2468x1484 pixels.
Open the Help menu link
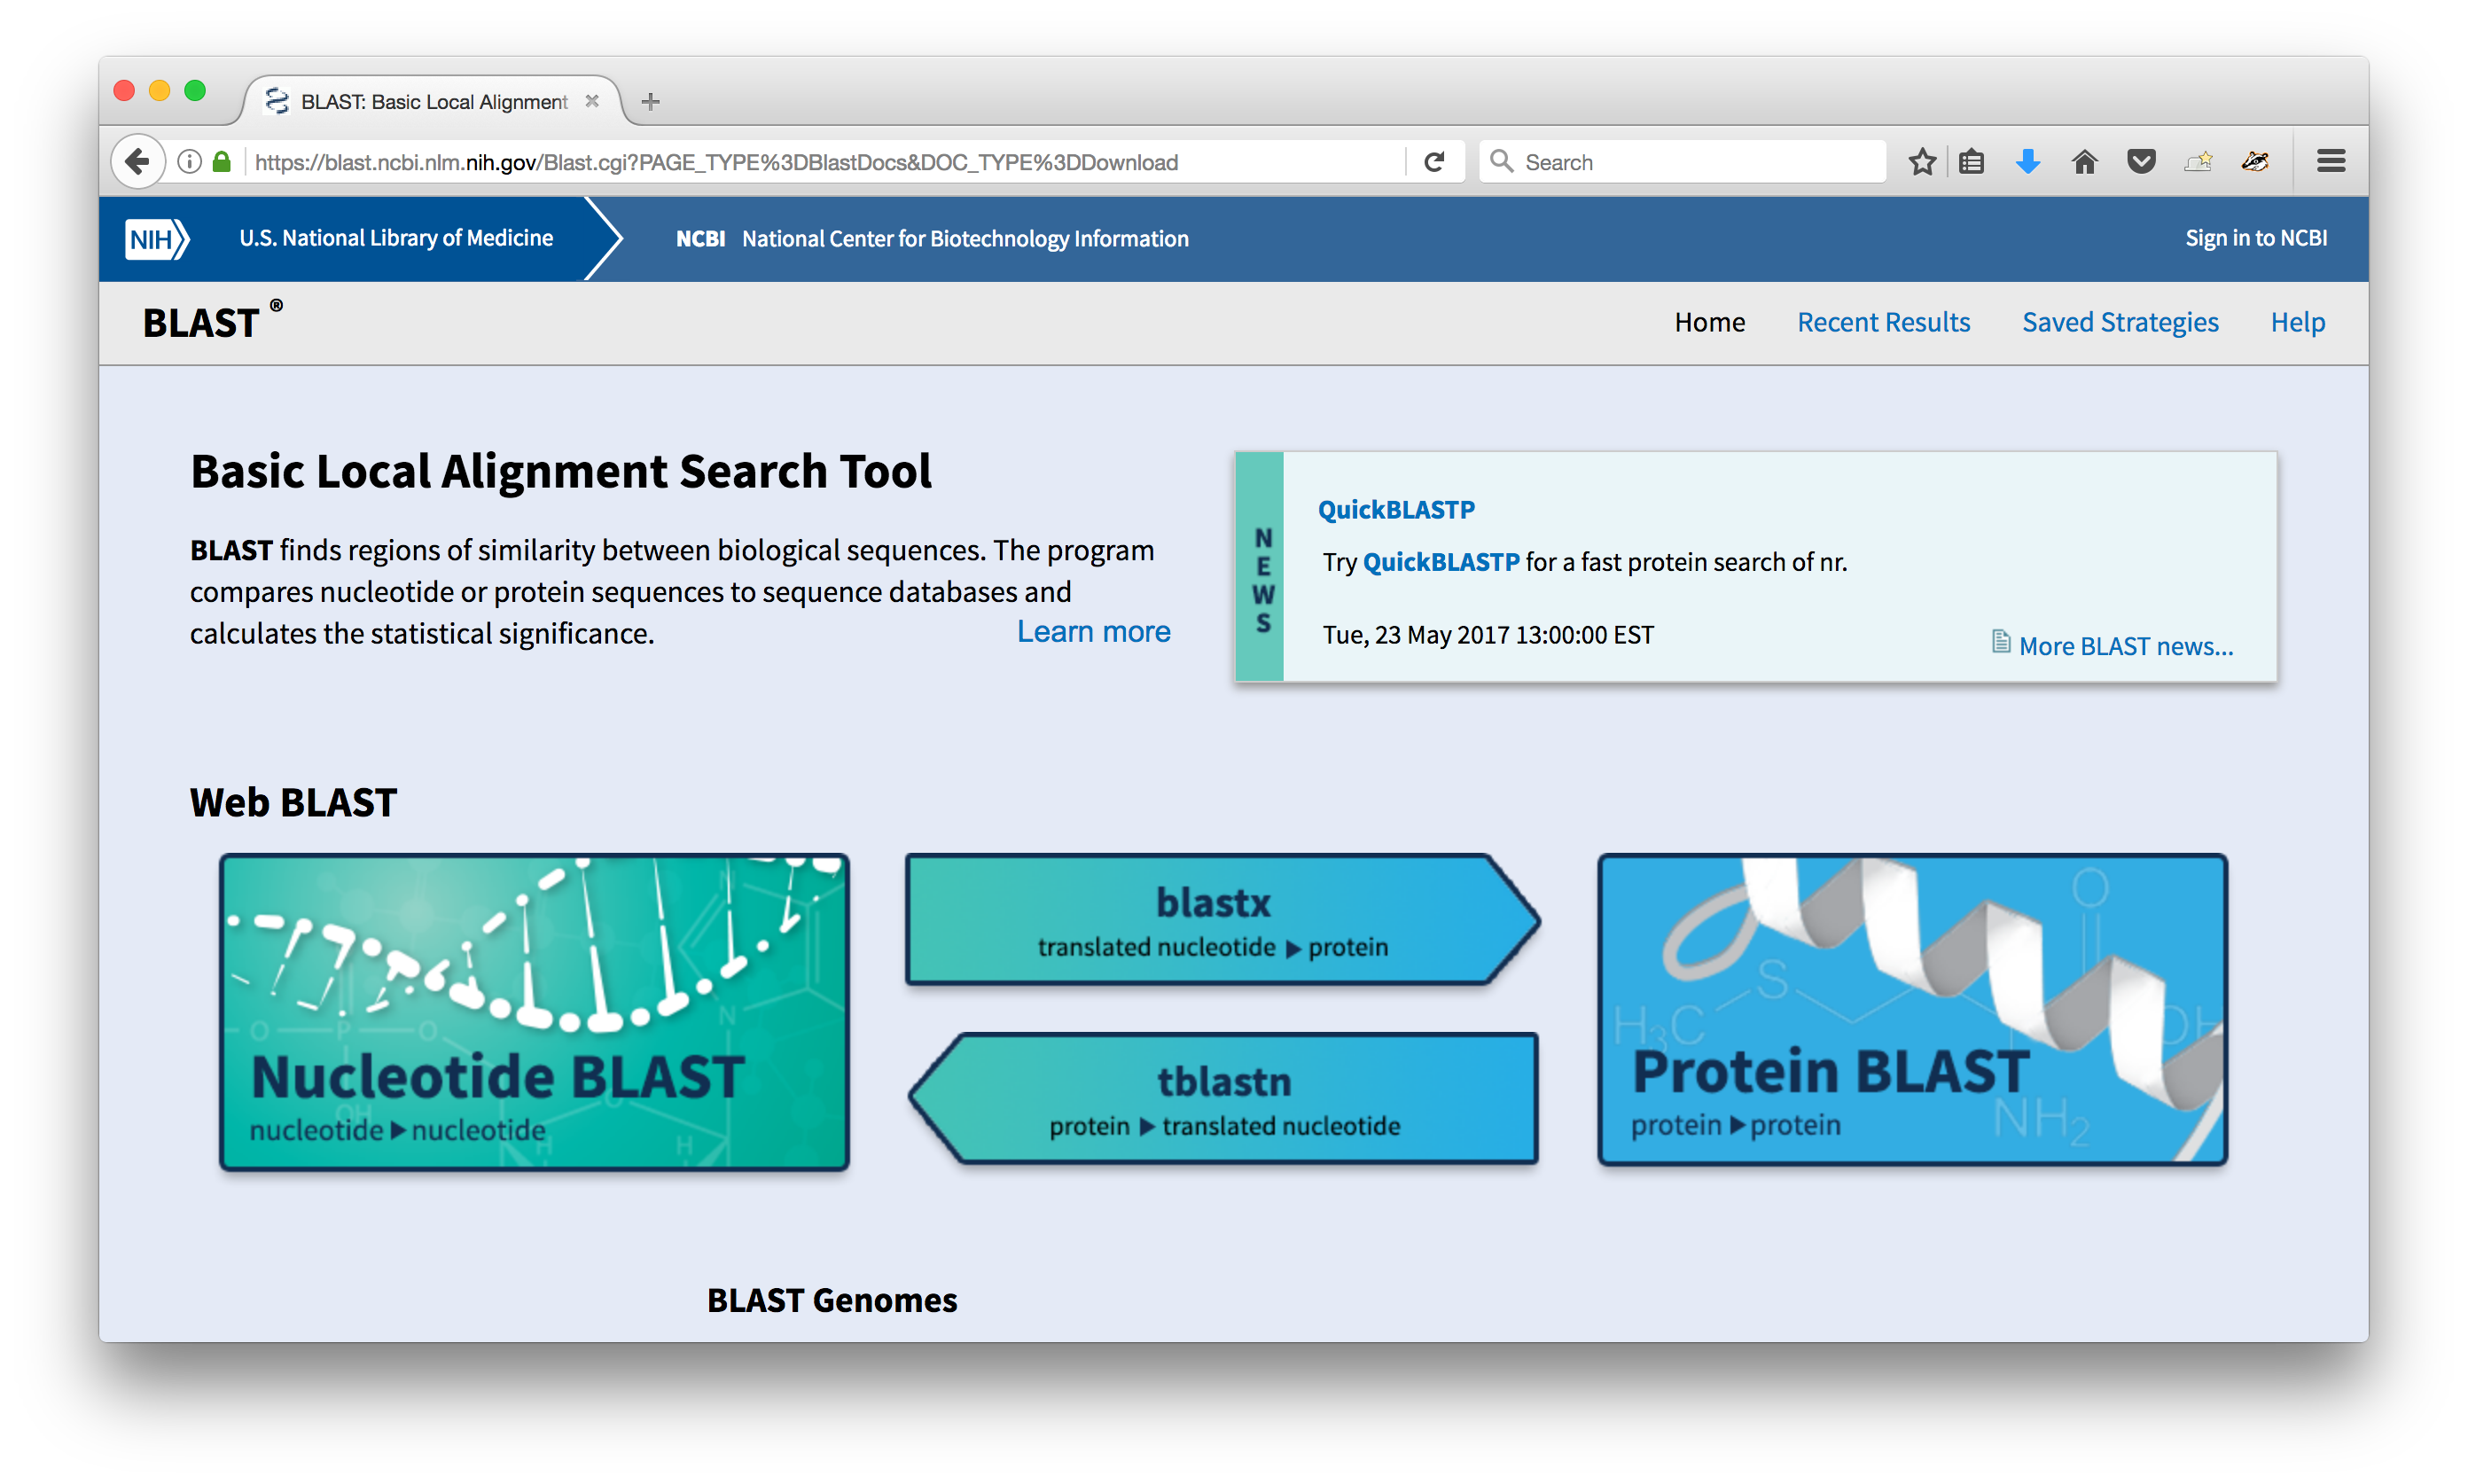[x=2297, y=322]
